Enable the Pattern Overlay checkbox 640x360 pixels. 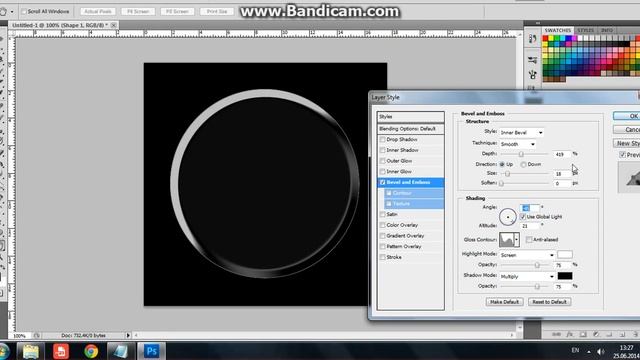click(382, 247)
